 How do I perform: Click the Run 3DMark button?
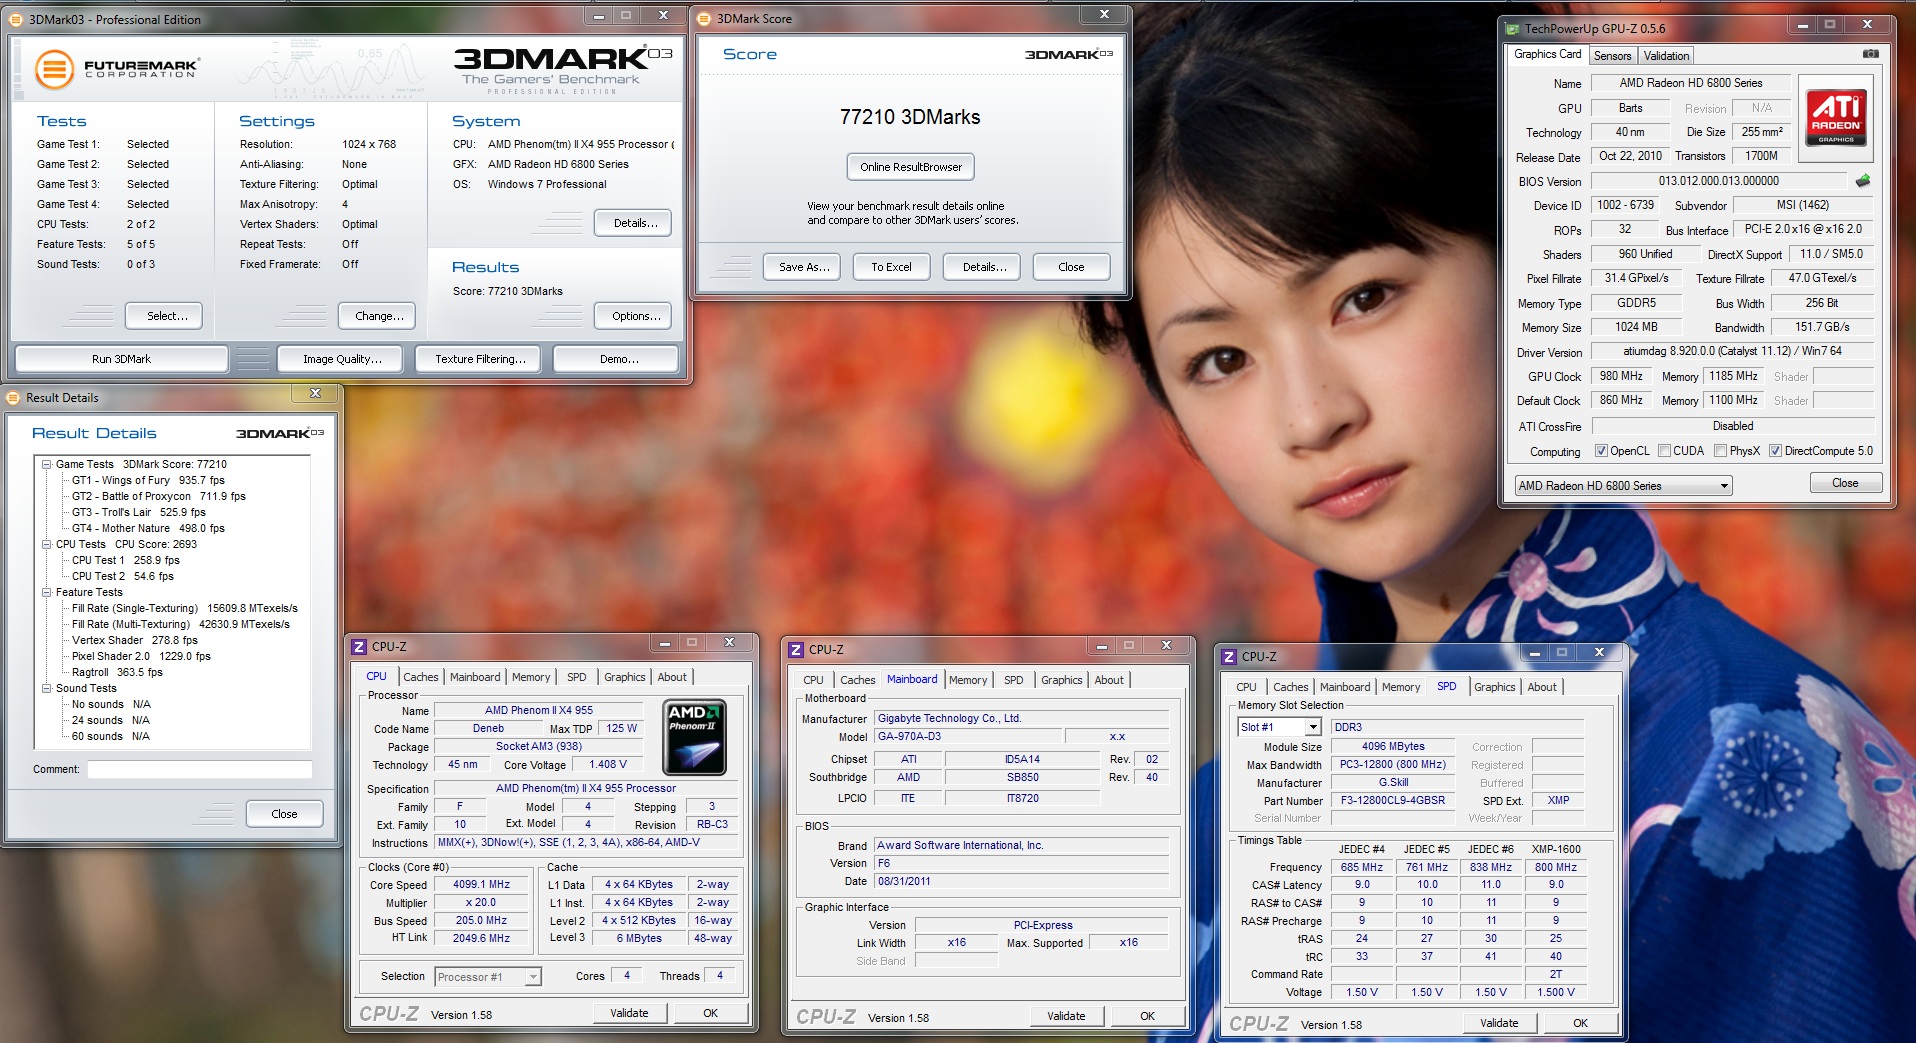(x=121, y=359)
